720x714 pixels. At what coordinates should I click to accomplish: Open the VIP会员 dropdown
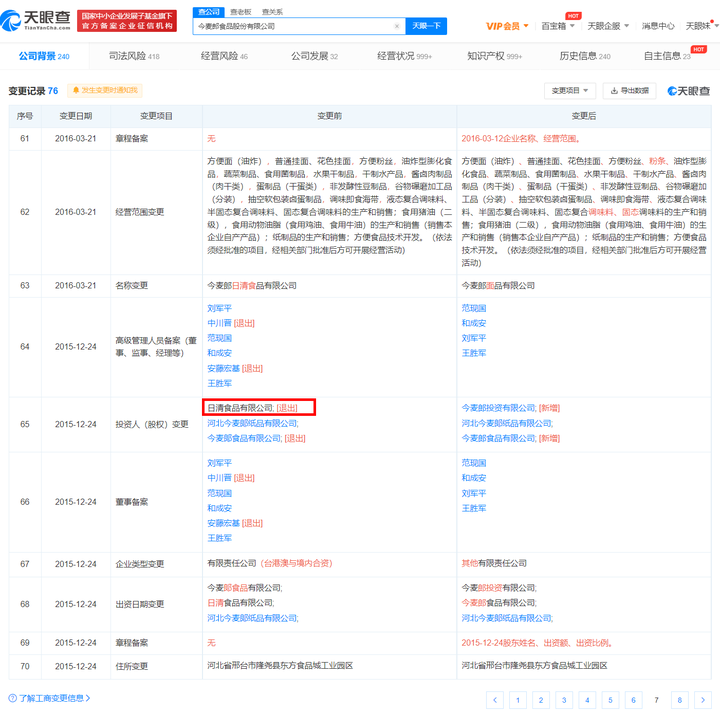point(507,26)
